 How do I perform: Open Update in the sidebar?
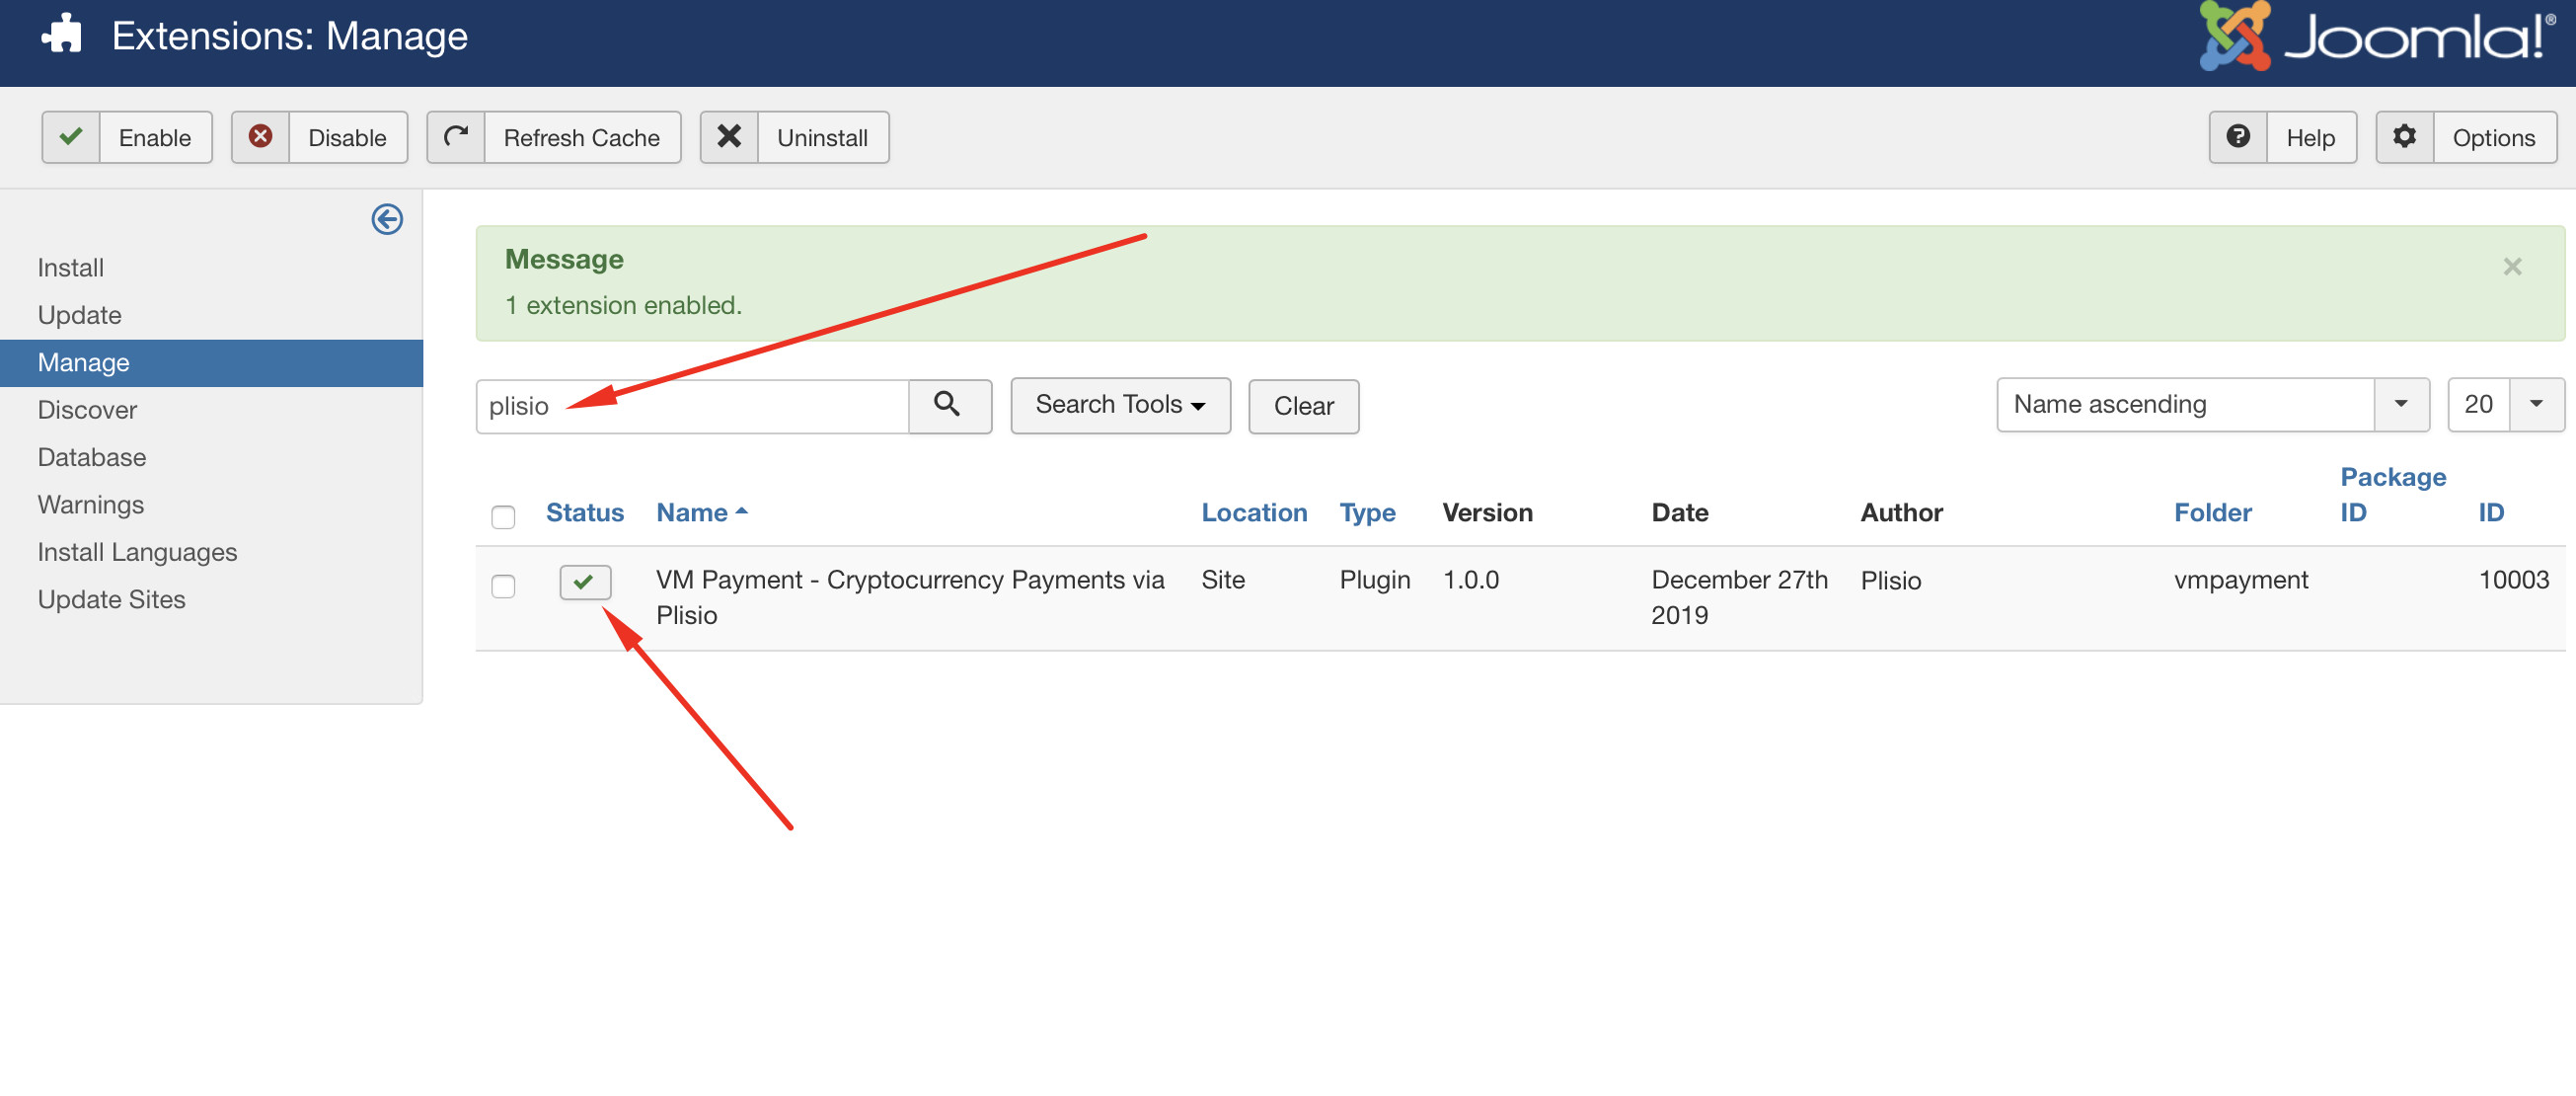point(79,315)
